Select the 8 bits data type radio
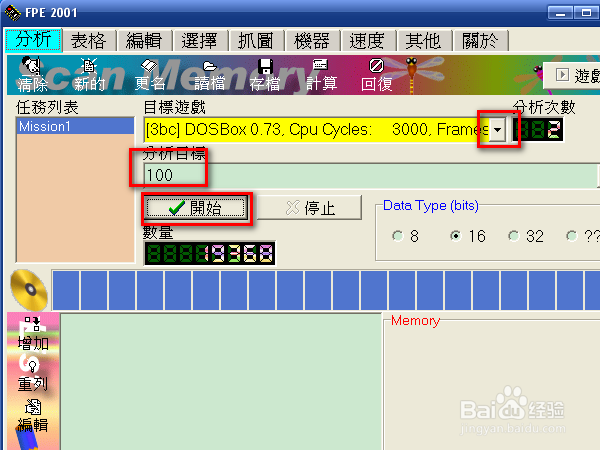Screen dimensions: 600x450 coord(398,236)
